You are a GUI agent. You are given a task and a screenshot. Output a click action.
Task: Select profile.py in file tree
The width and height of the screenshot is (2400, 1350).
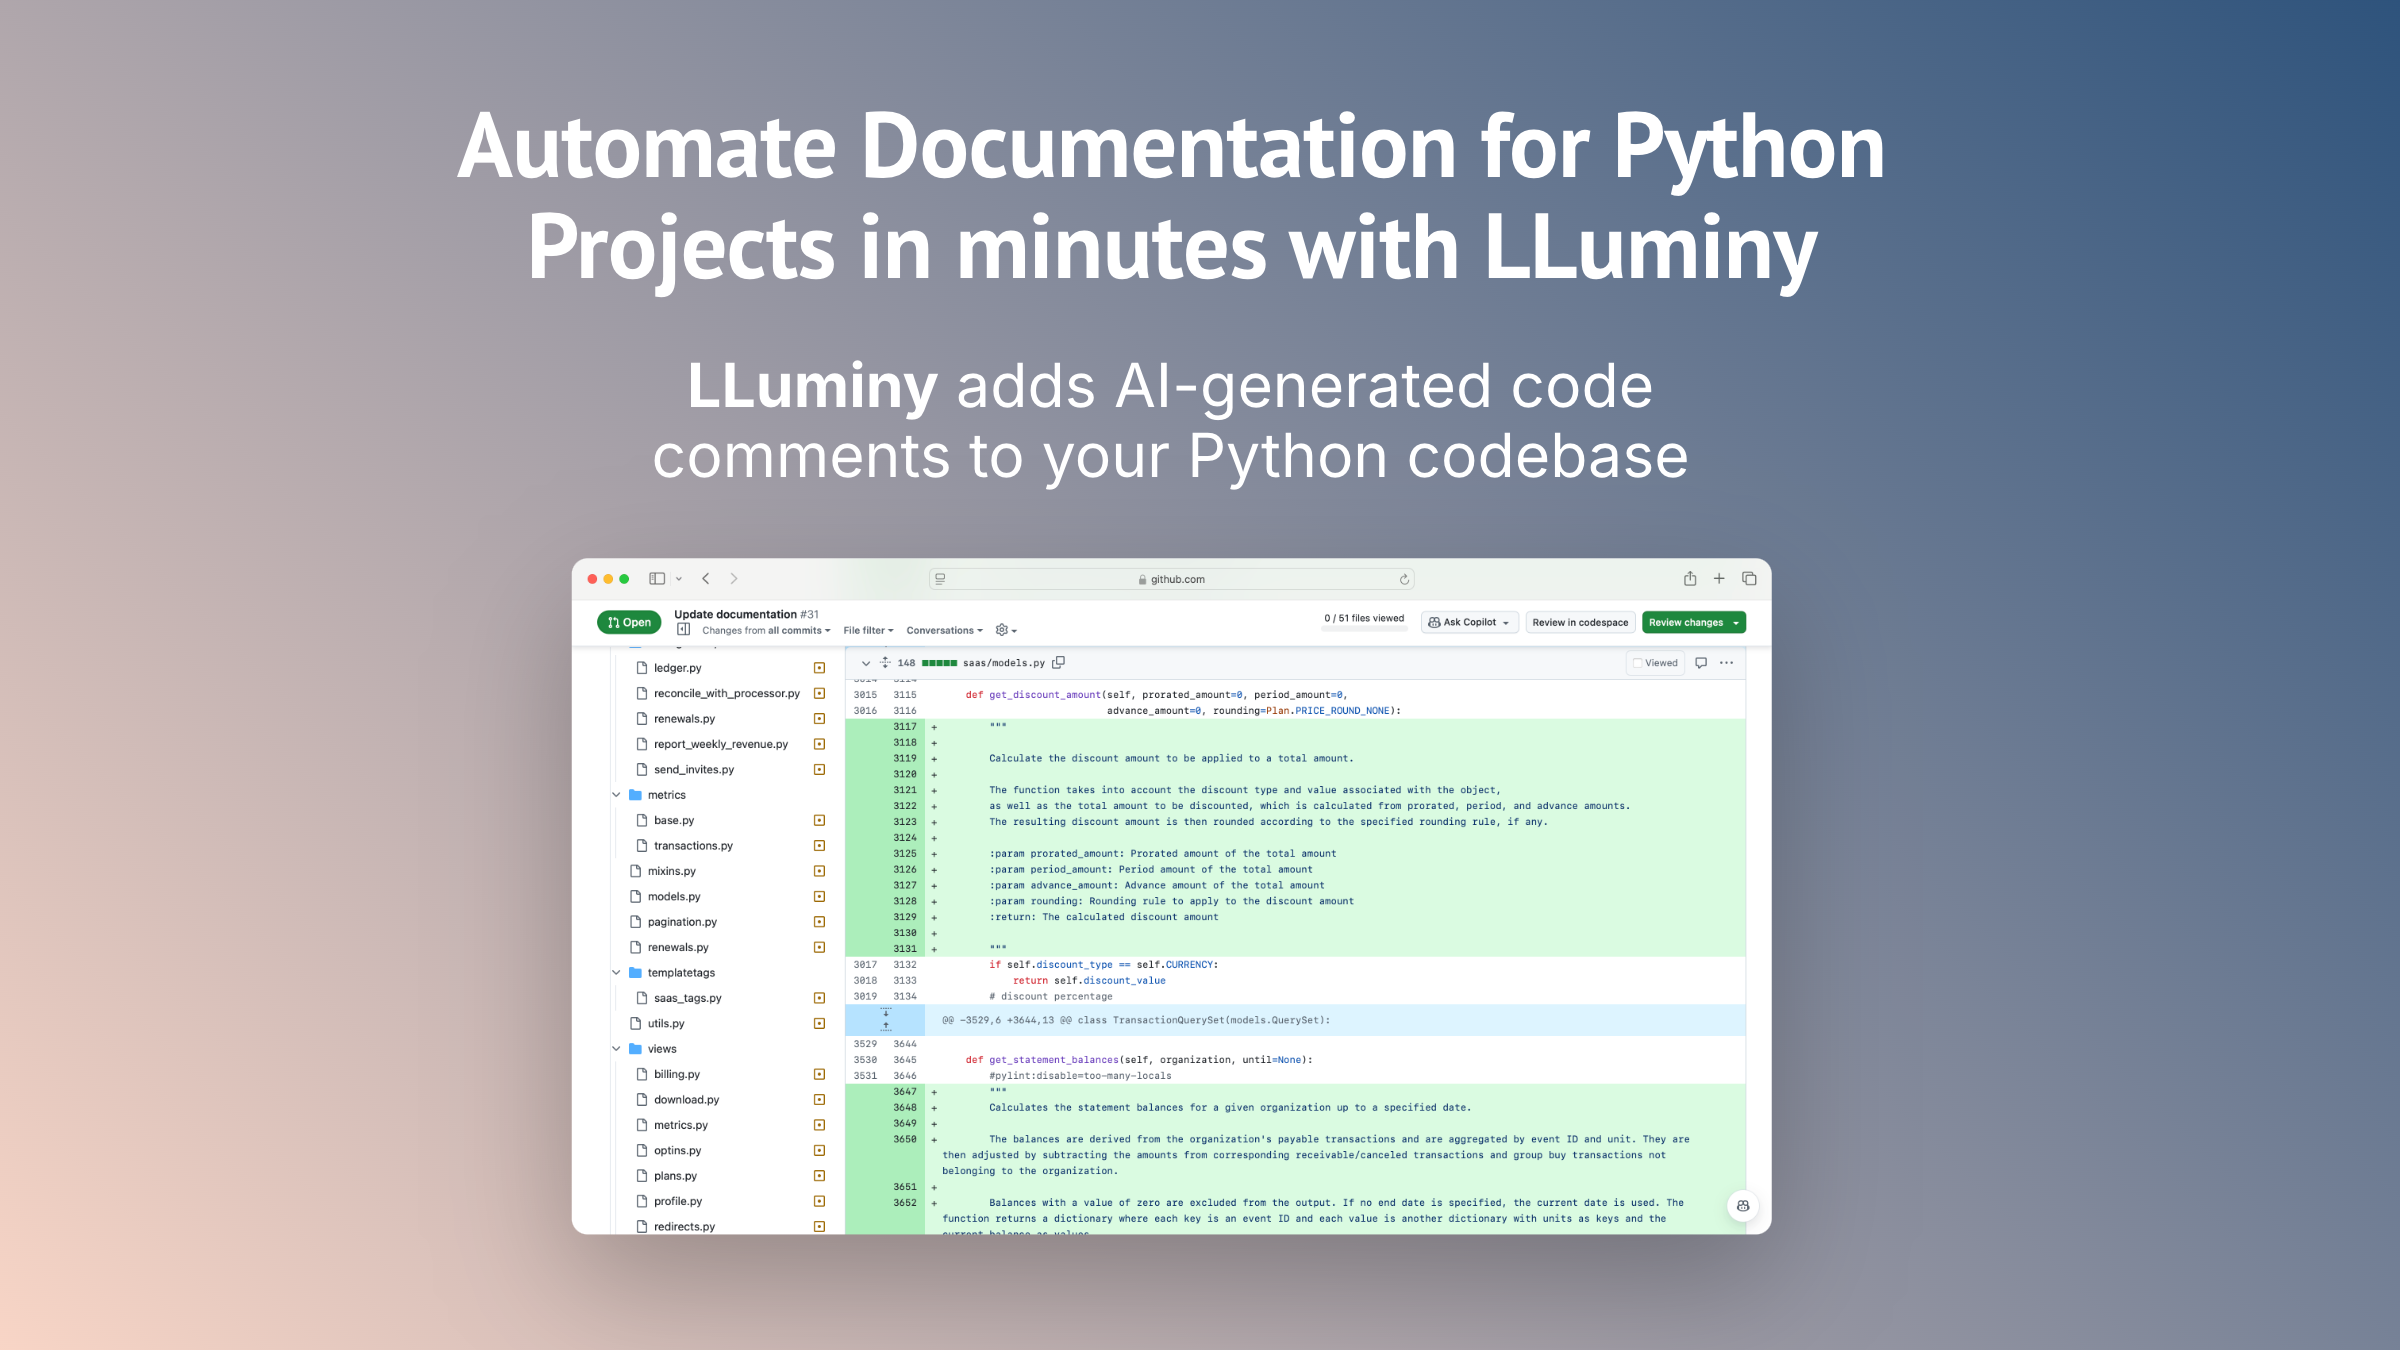tap(678, 1201)
